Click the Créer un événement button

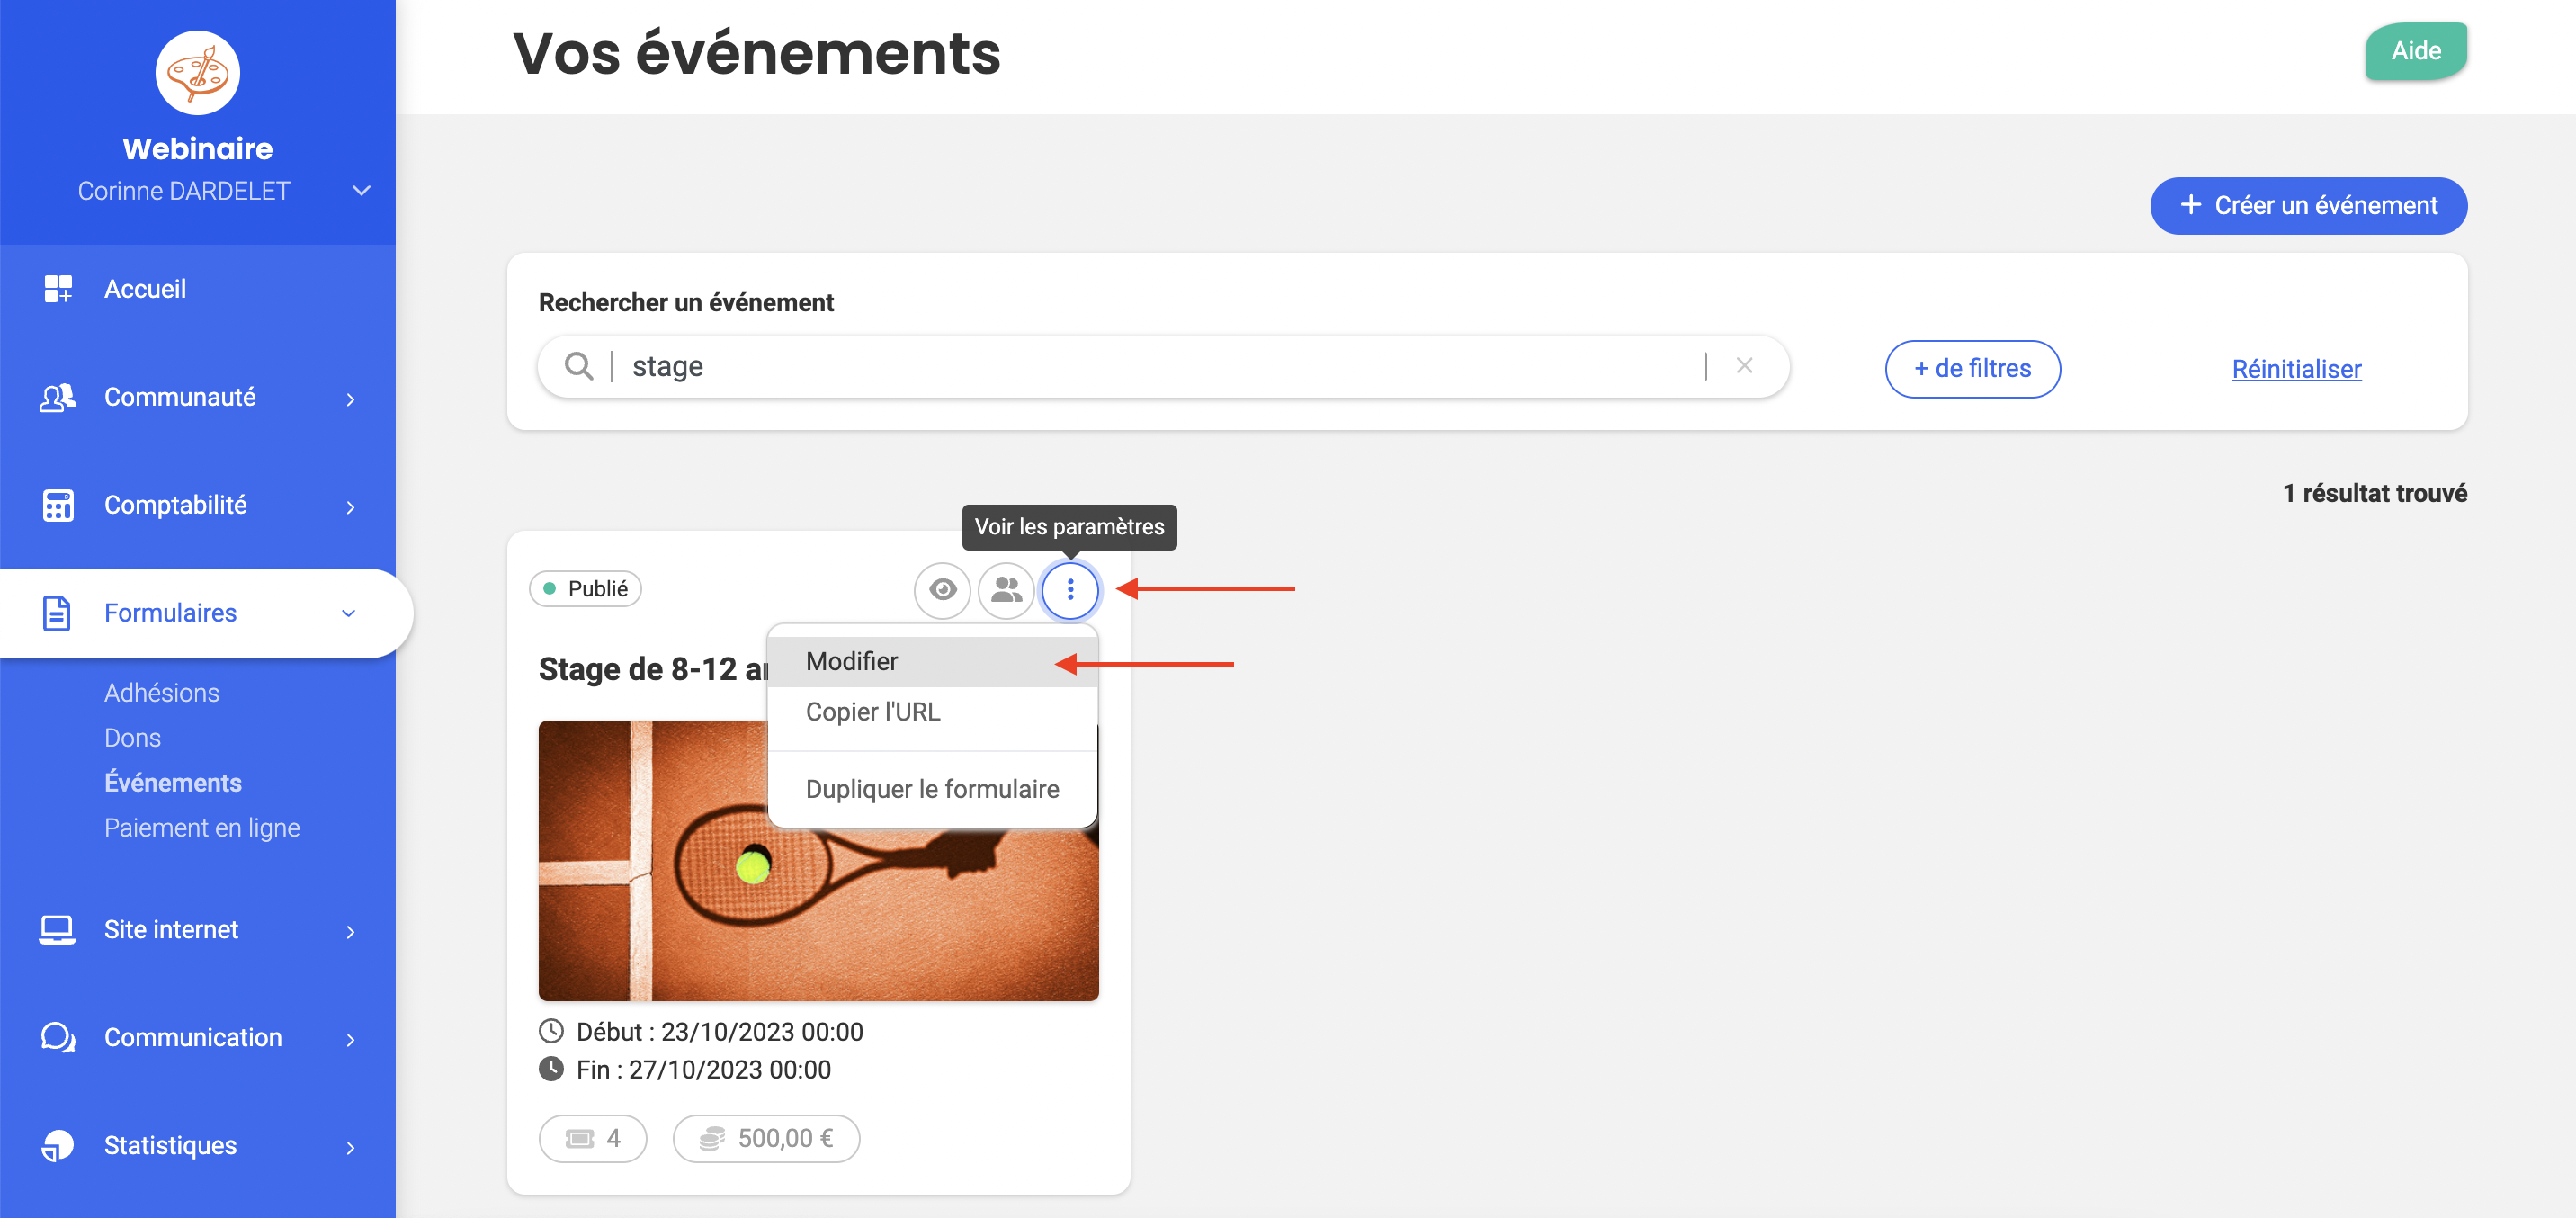2308,206
